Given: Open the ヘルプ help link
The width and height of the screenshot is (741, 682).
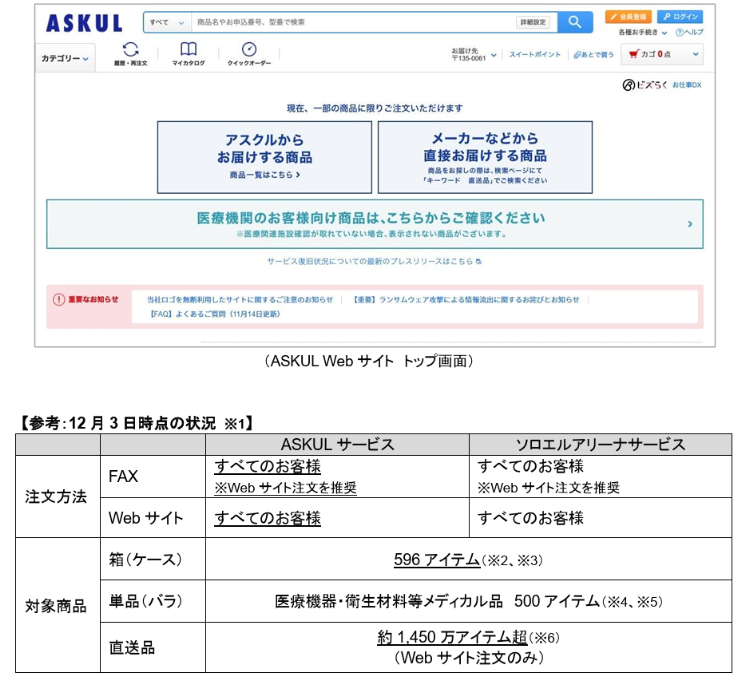Looking at the screenshot, I should coord(689,32).
